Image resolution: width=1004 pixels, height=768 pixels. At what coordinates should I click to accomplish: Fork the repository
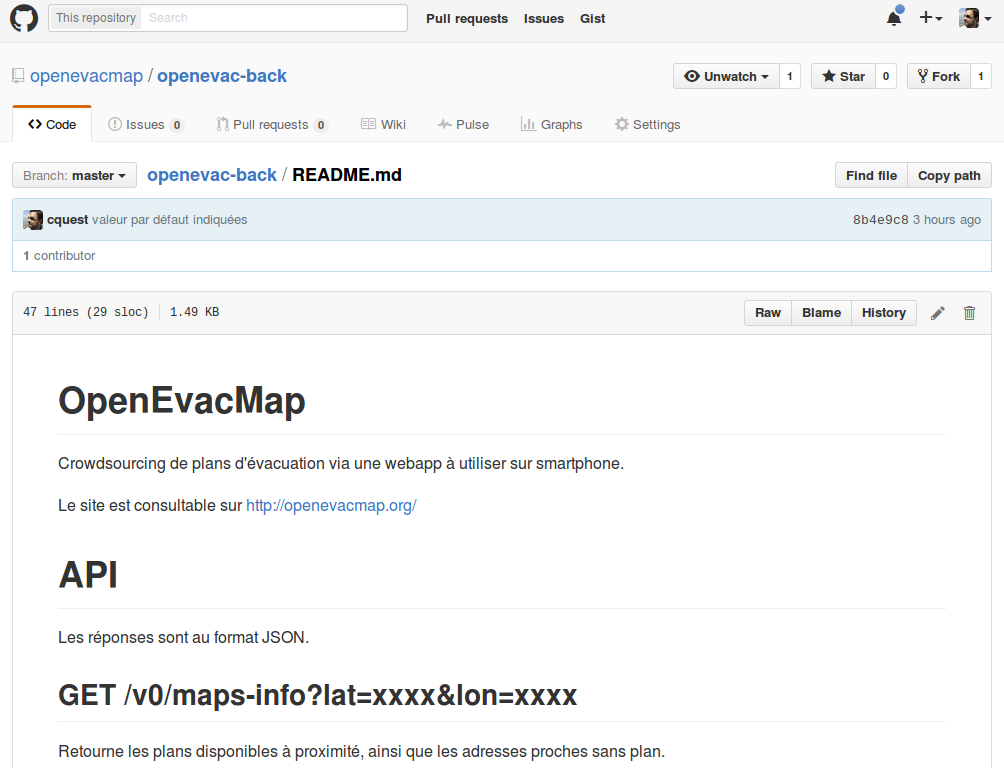[939, 76]
